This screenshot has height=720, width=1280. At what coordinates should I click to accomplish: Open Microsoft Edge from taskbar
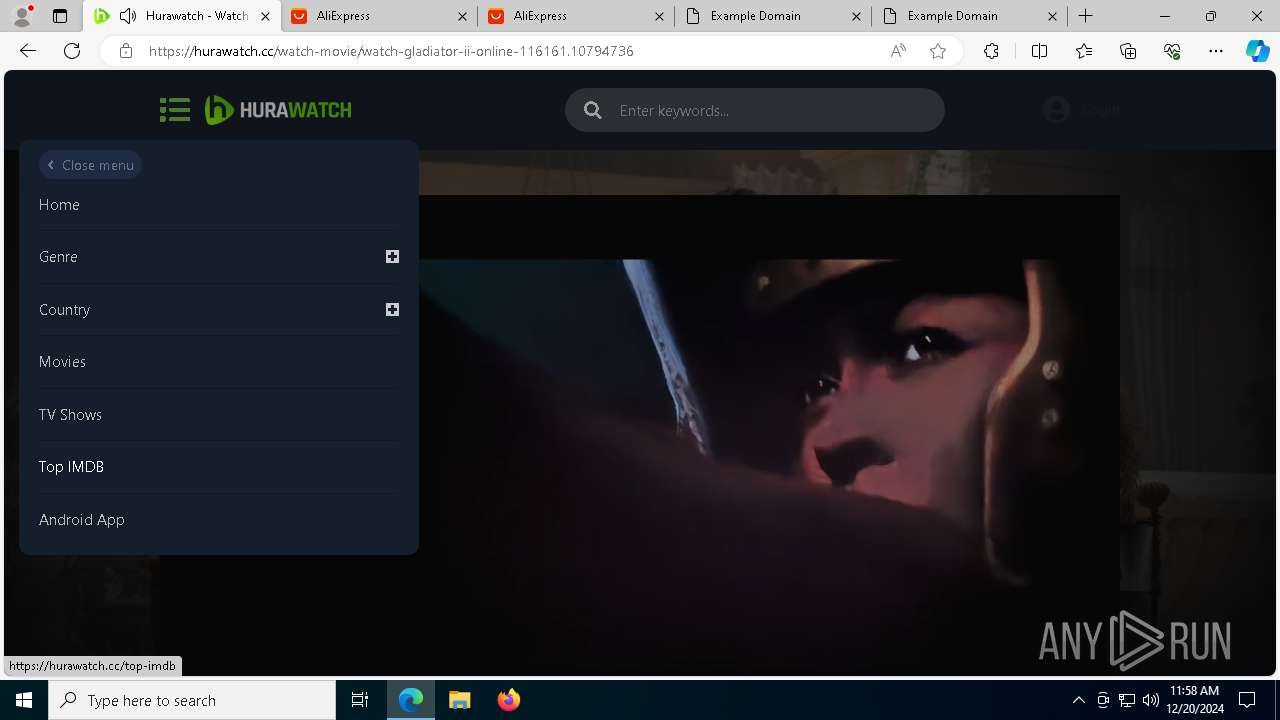click(x=411, y=700)
